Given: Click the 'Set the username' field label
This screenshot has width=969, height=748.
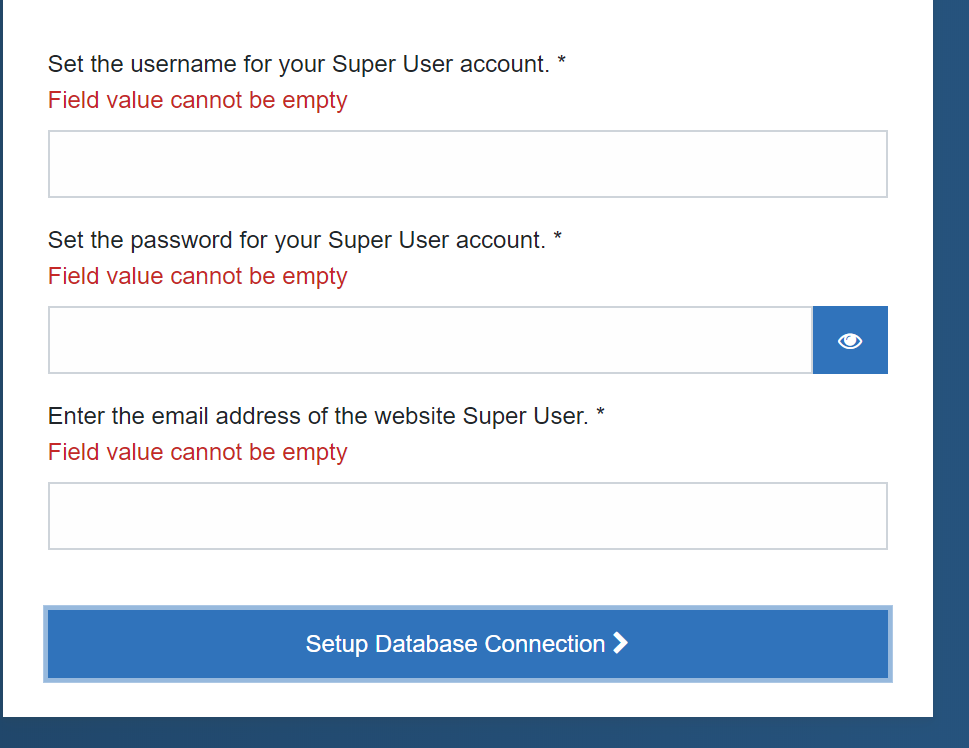Looking at the screenshot, I should click(298, 64).
